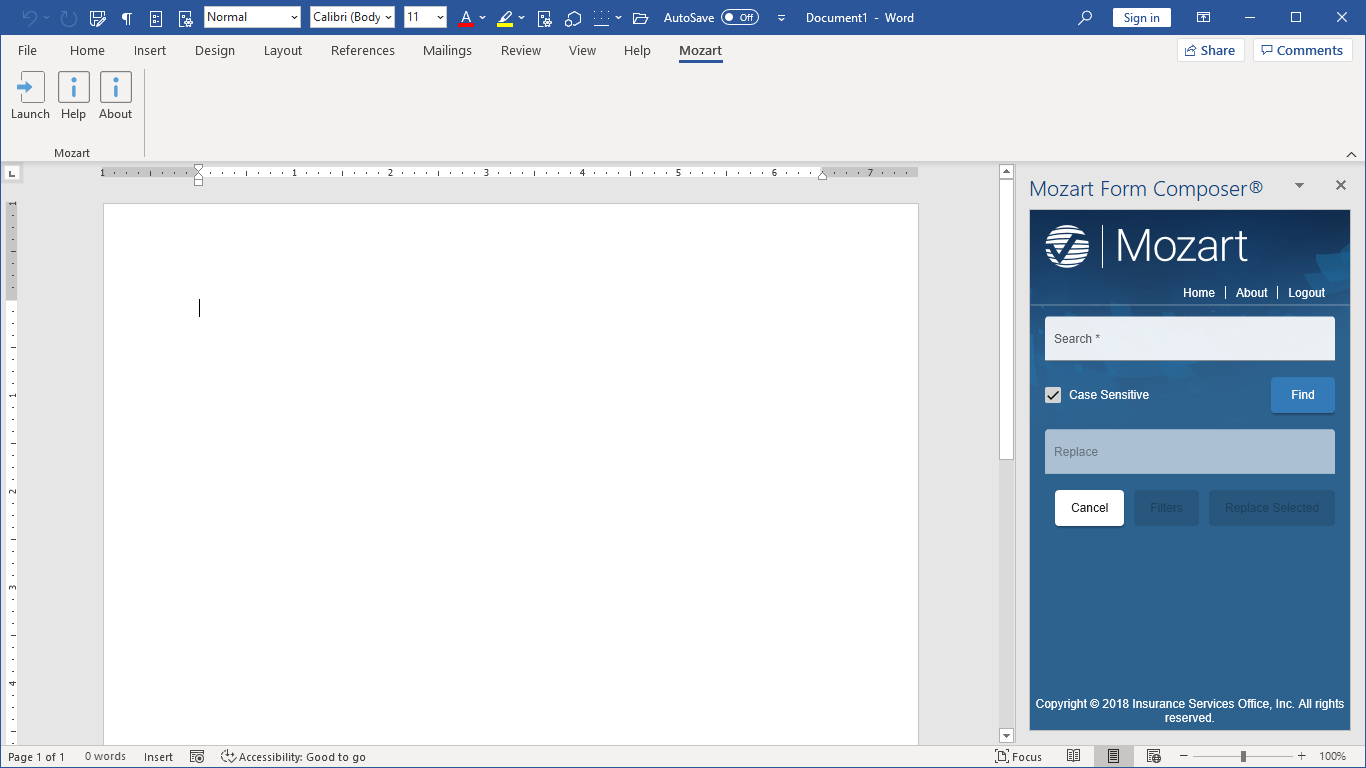Click zoom in plus icon
This screenshot has width=1366, height=768.
1301,756
